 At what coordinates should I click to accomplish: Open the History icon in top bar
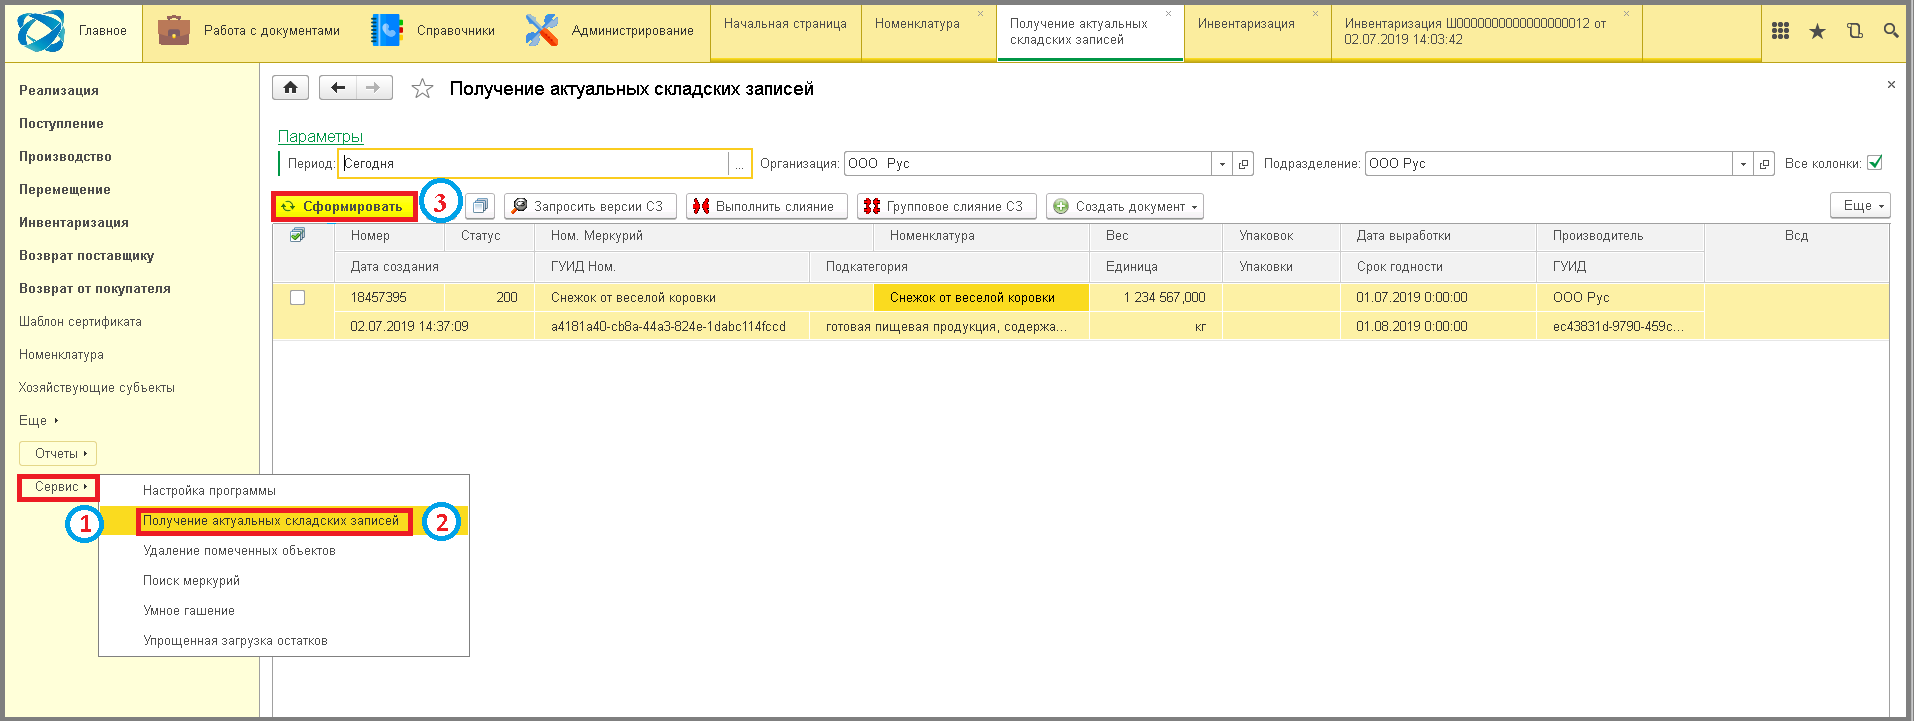coord(1854,31)
